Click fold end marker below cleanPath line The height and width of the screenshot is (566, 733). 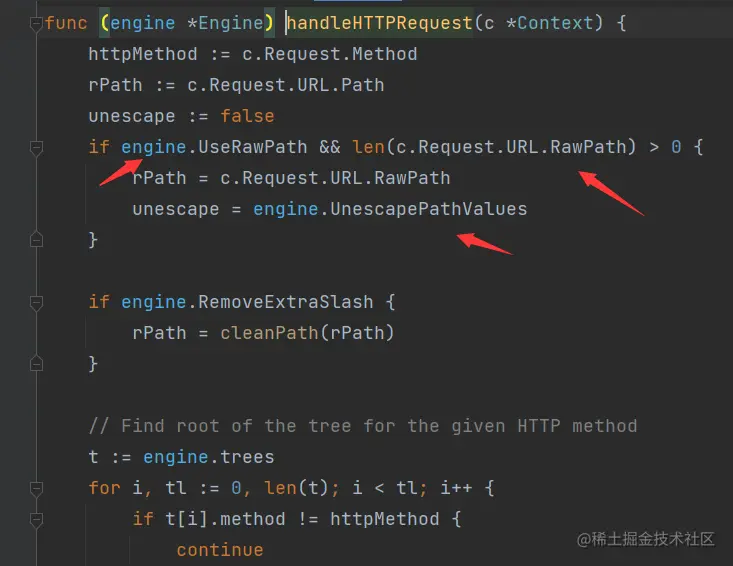36,364
